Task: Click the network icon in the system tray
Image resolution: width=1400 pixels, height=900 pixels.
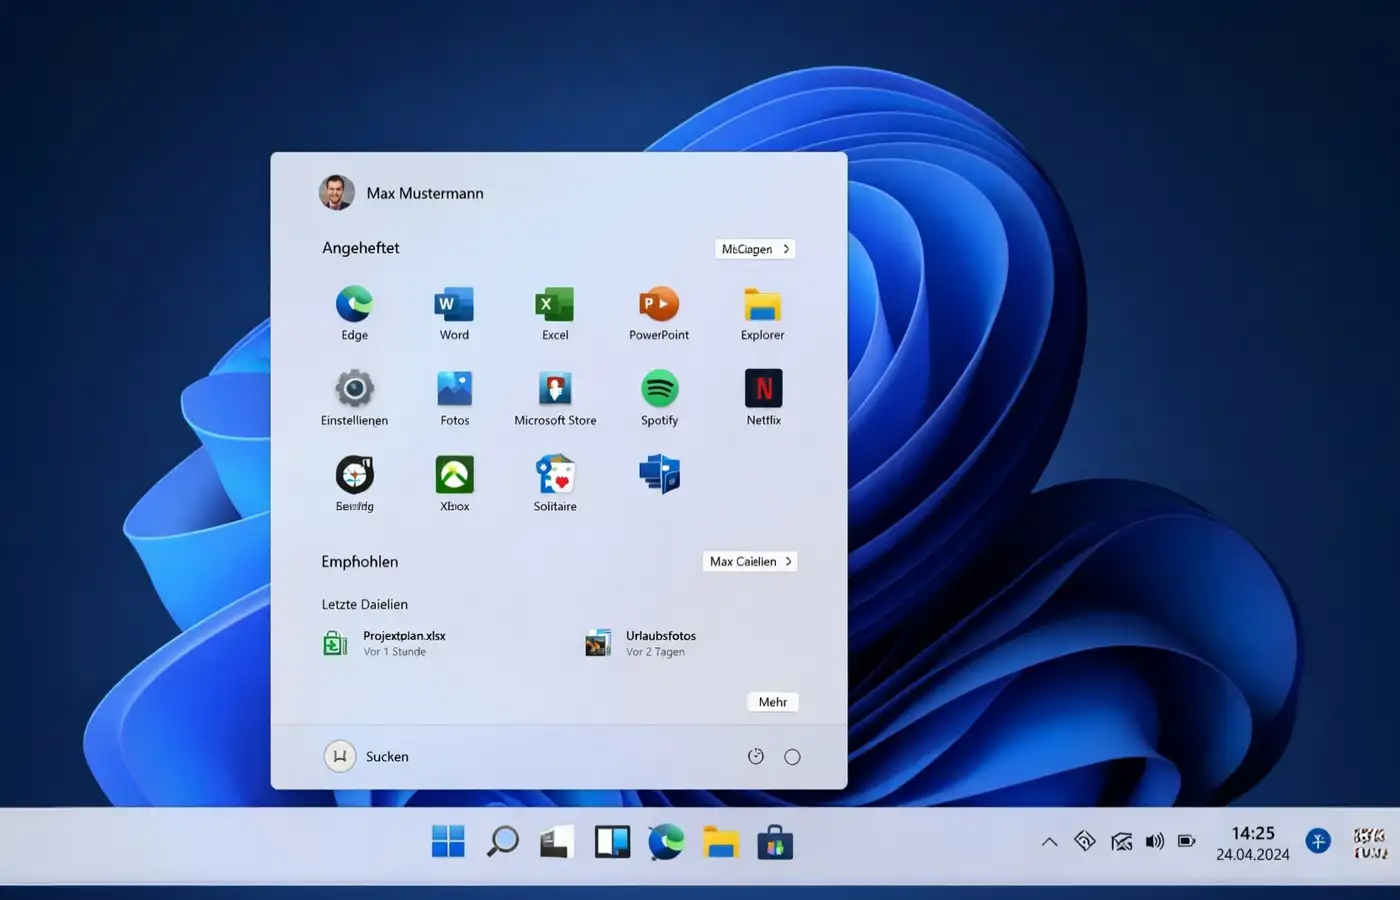Action: (1121, 842)
